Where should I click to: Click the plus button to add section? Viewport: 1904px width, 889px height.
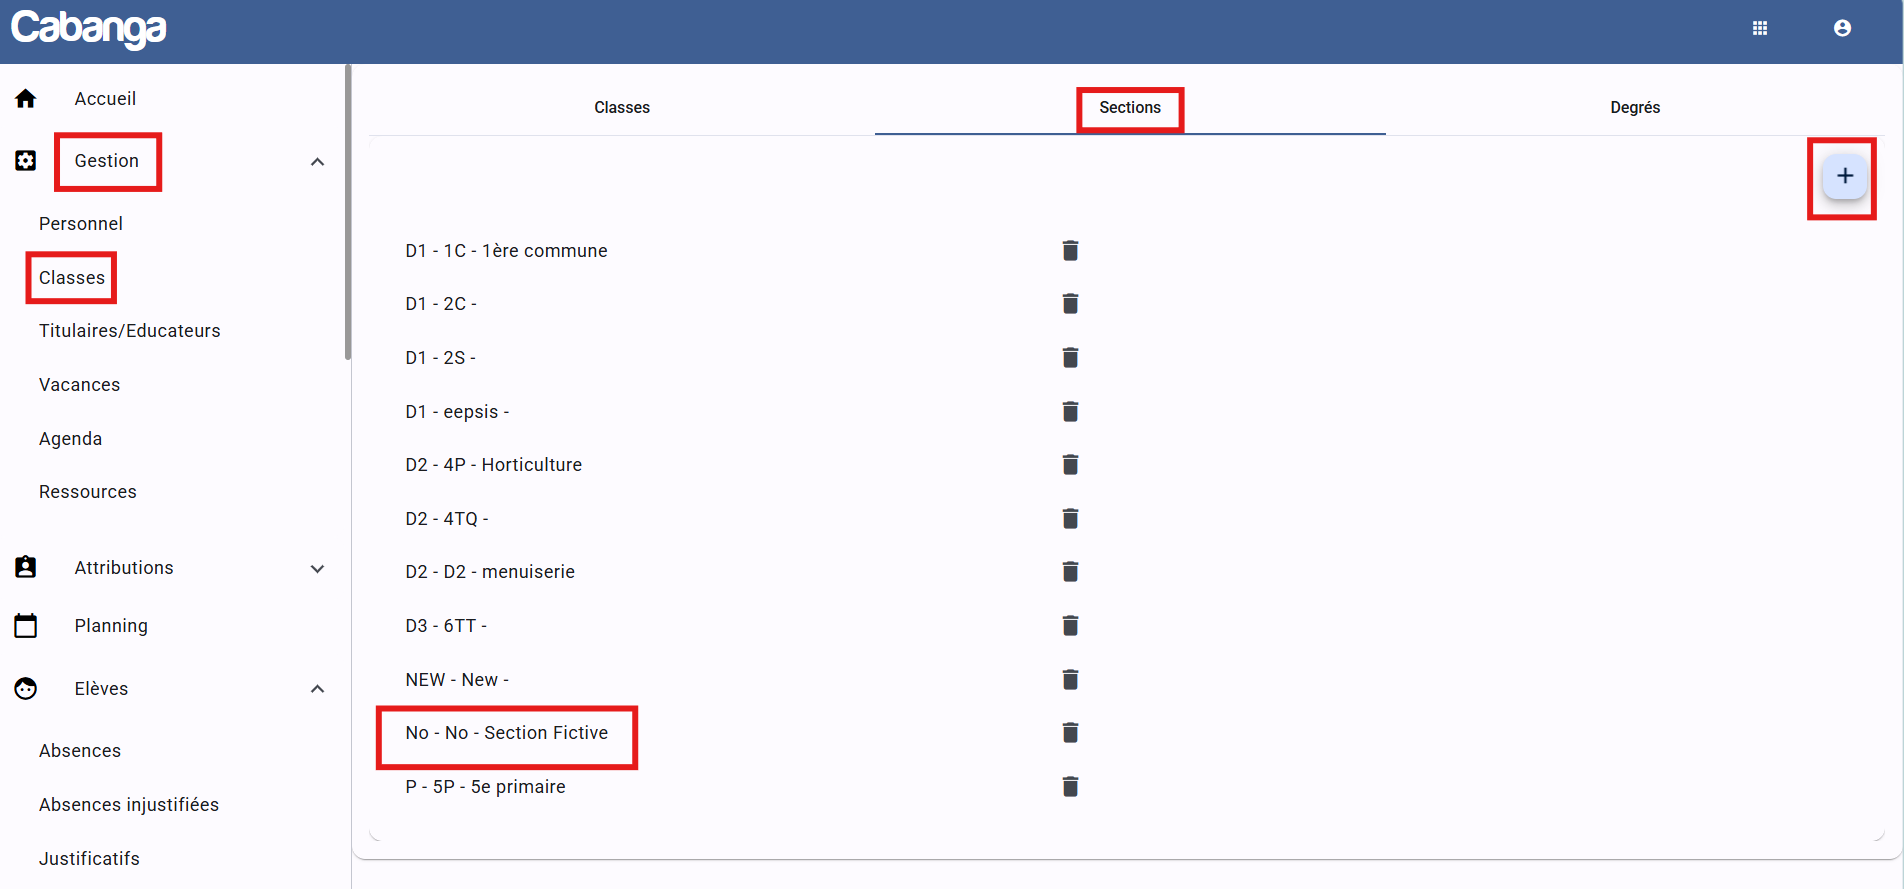click(1844, 176)
